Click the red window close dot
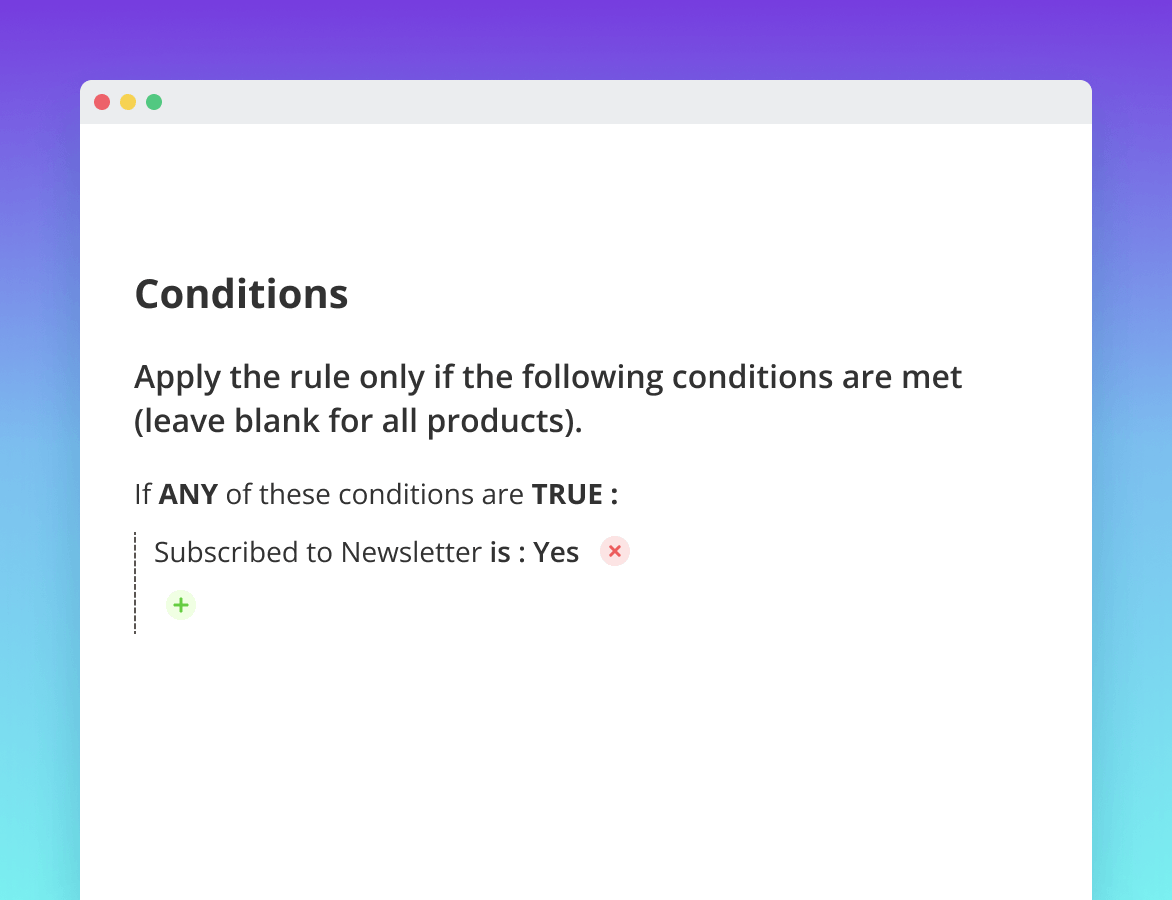This screenshot has width=1172, height=900. click(102, 102)
